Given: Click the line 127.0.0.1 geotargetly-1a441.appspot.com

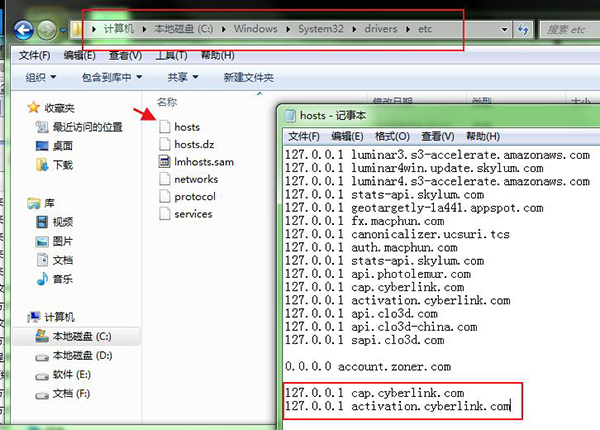Looking at the screenshot, I should pyautogui.click(x=414, y=208).
